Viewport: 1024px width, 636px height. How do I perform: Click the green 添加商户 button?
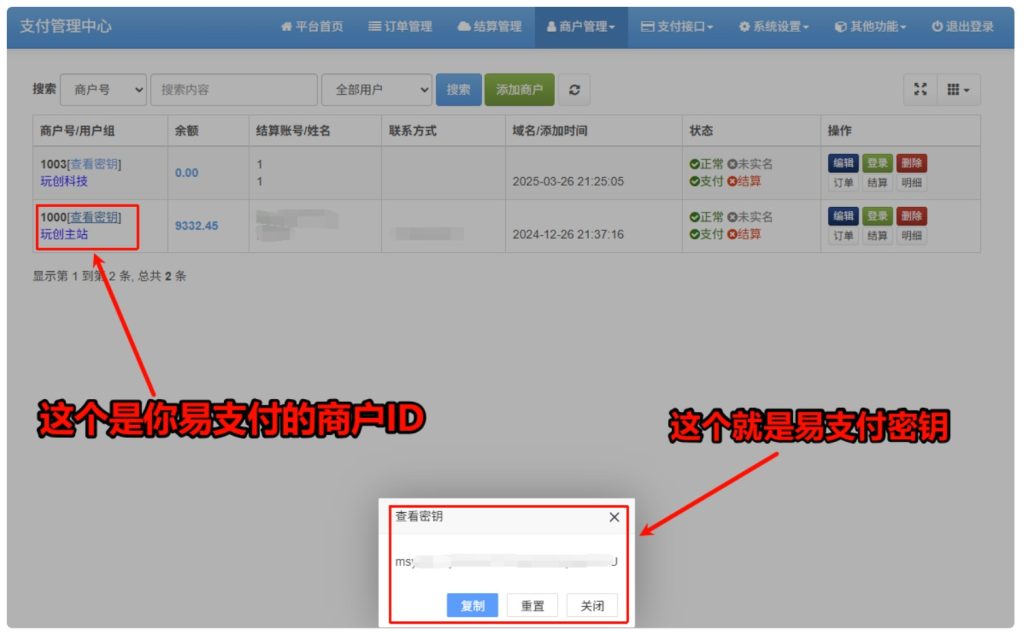click(x=518, y=89)
